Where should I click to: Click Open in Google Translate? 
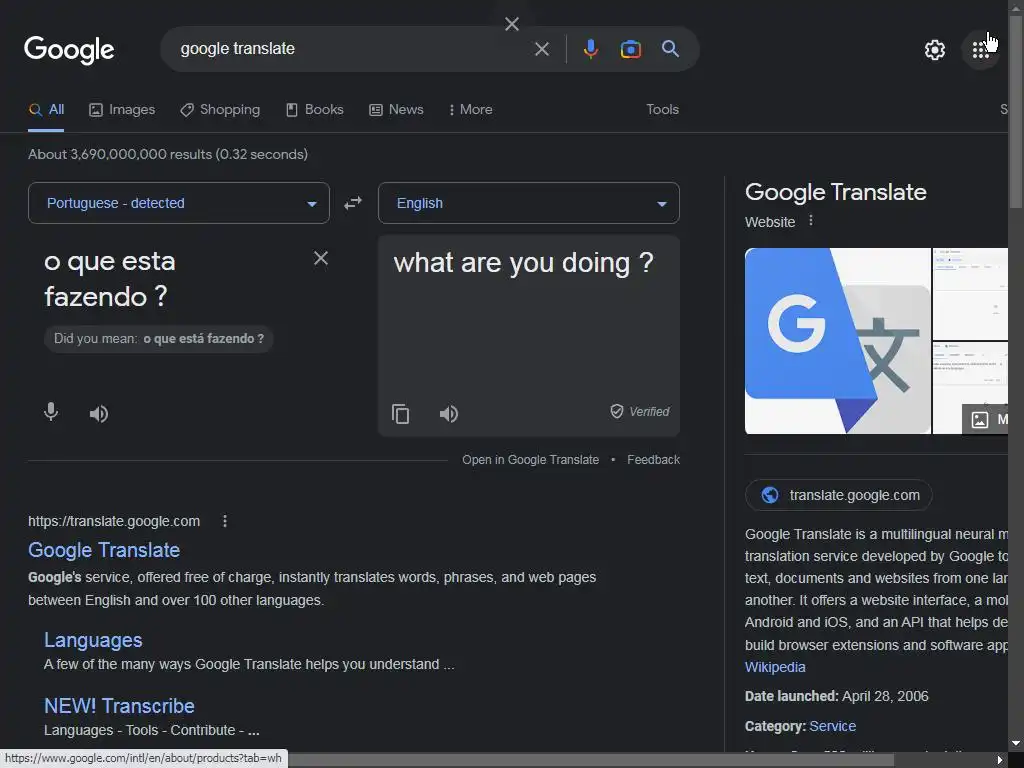coord(530,460)
